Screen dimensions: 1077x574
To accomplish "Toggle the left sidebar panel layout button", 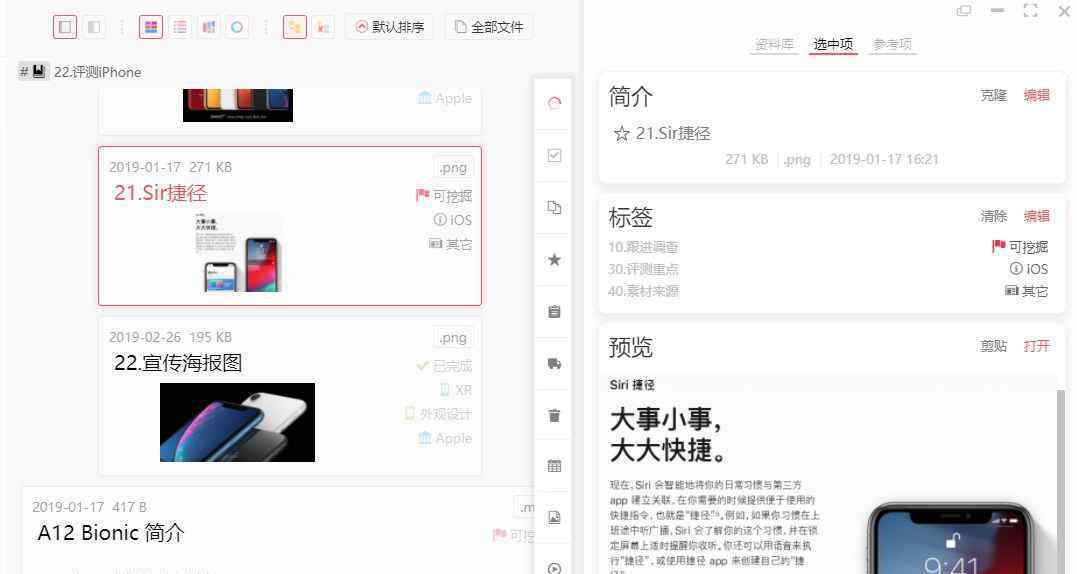I will [x=65, y=27].
